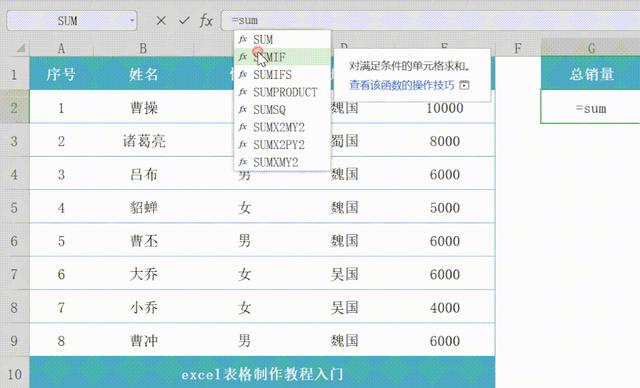Select row 8 header

point(14,307)
